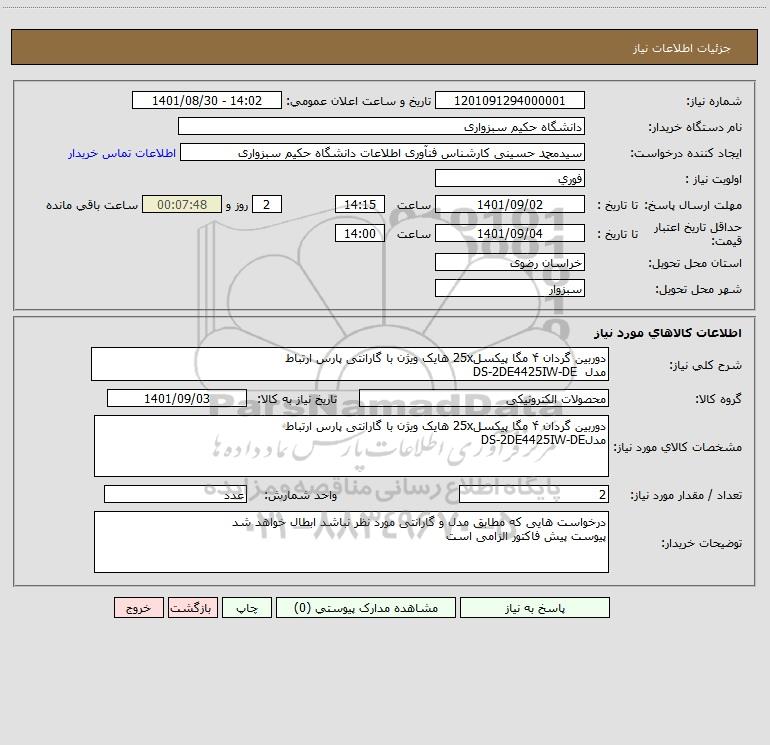
Task: Click the حداقل تاریخ اعتبار قیمت label
Action: click(x=698, y=234)
